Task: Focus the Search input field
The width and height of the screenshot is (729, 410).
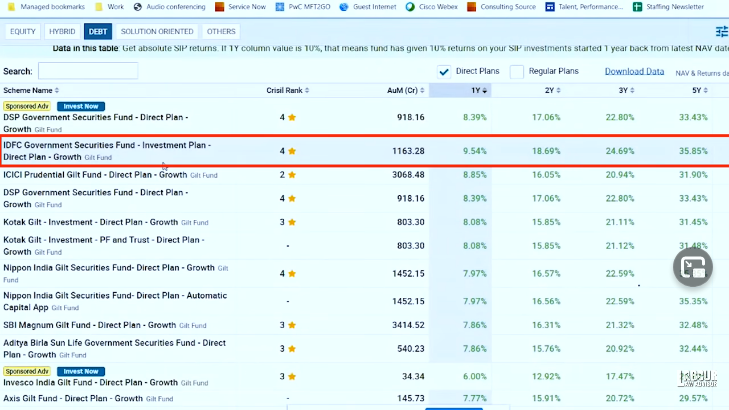Action: pos(88,71)
